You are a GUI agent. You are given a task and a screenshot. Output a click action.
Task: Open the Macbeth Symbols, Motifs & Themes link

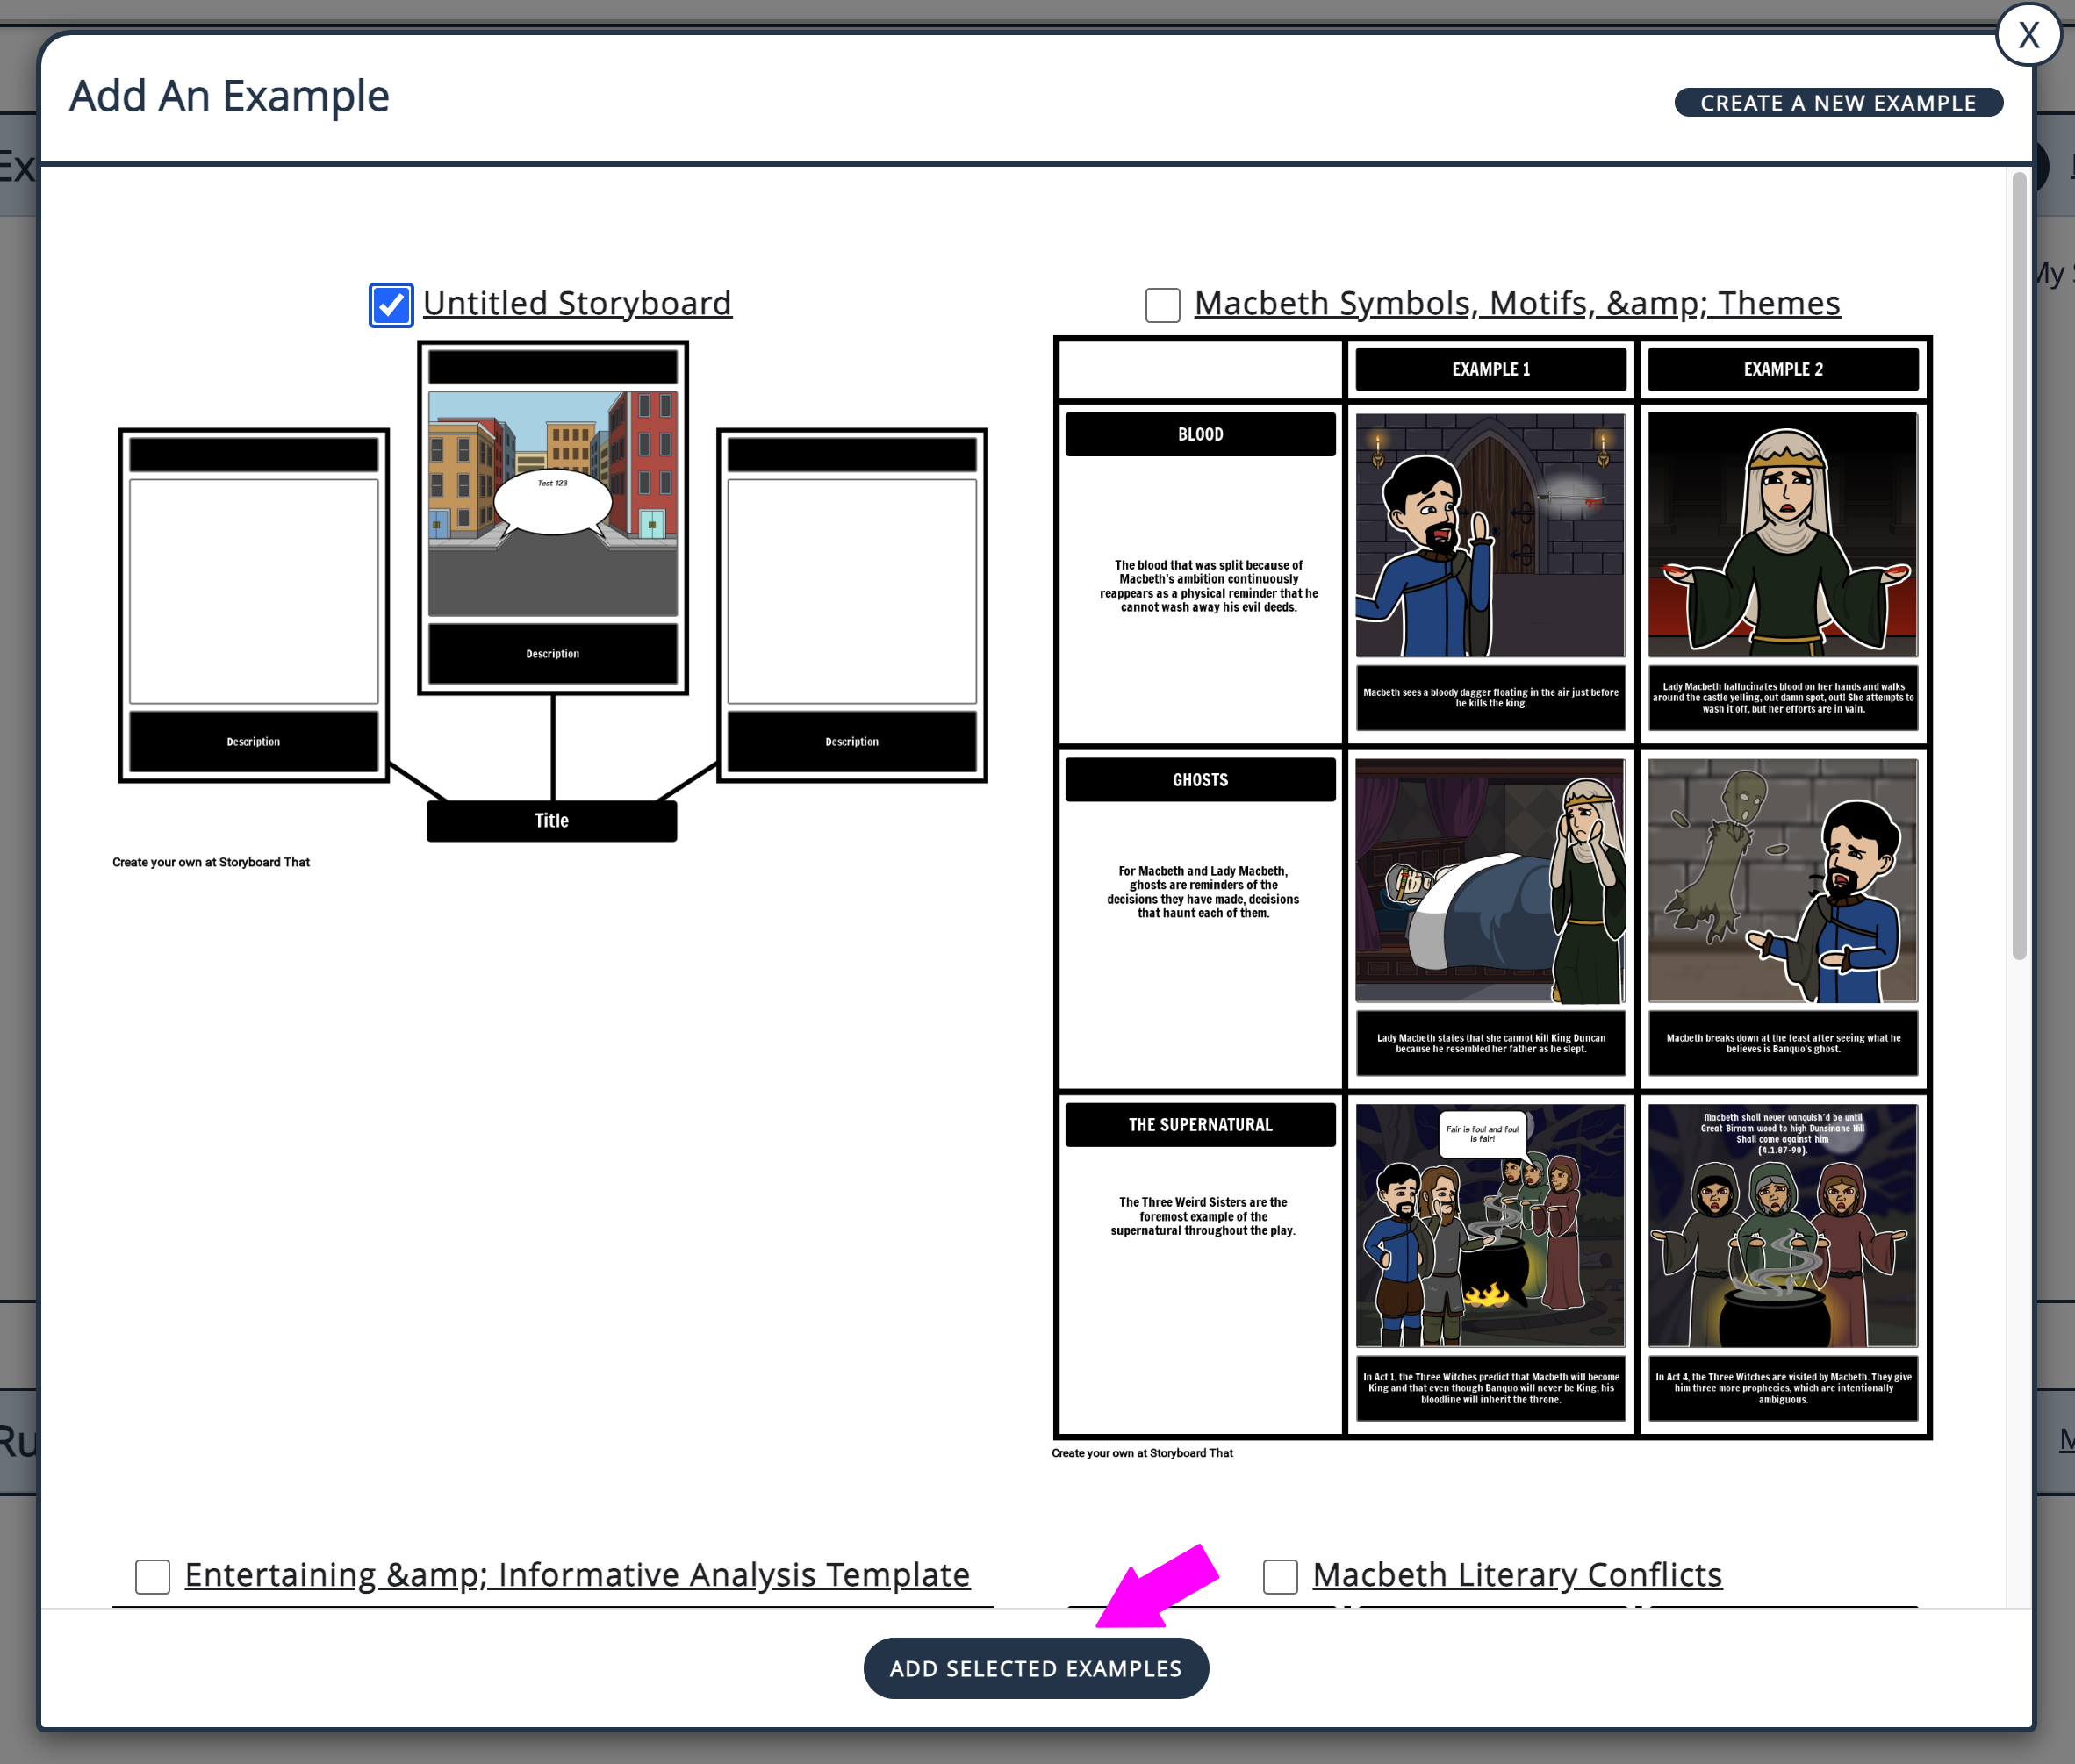pyautogui.click(x=1517, y=303)
